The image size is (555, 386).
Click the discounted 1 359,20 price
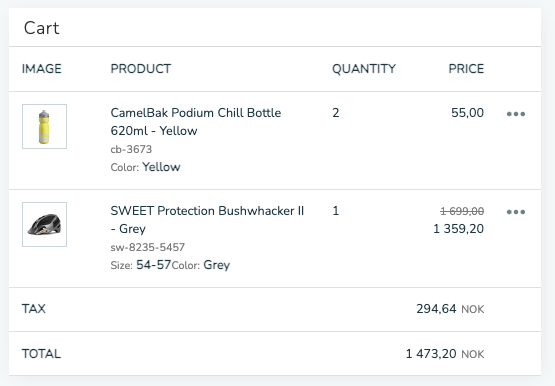pyautogui.click(x=459, y=229)
